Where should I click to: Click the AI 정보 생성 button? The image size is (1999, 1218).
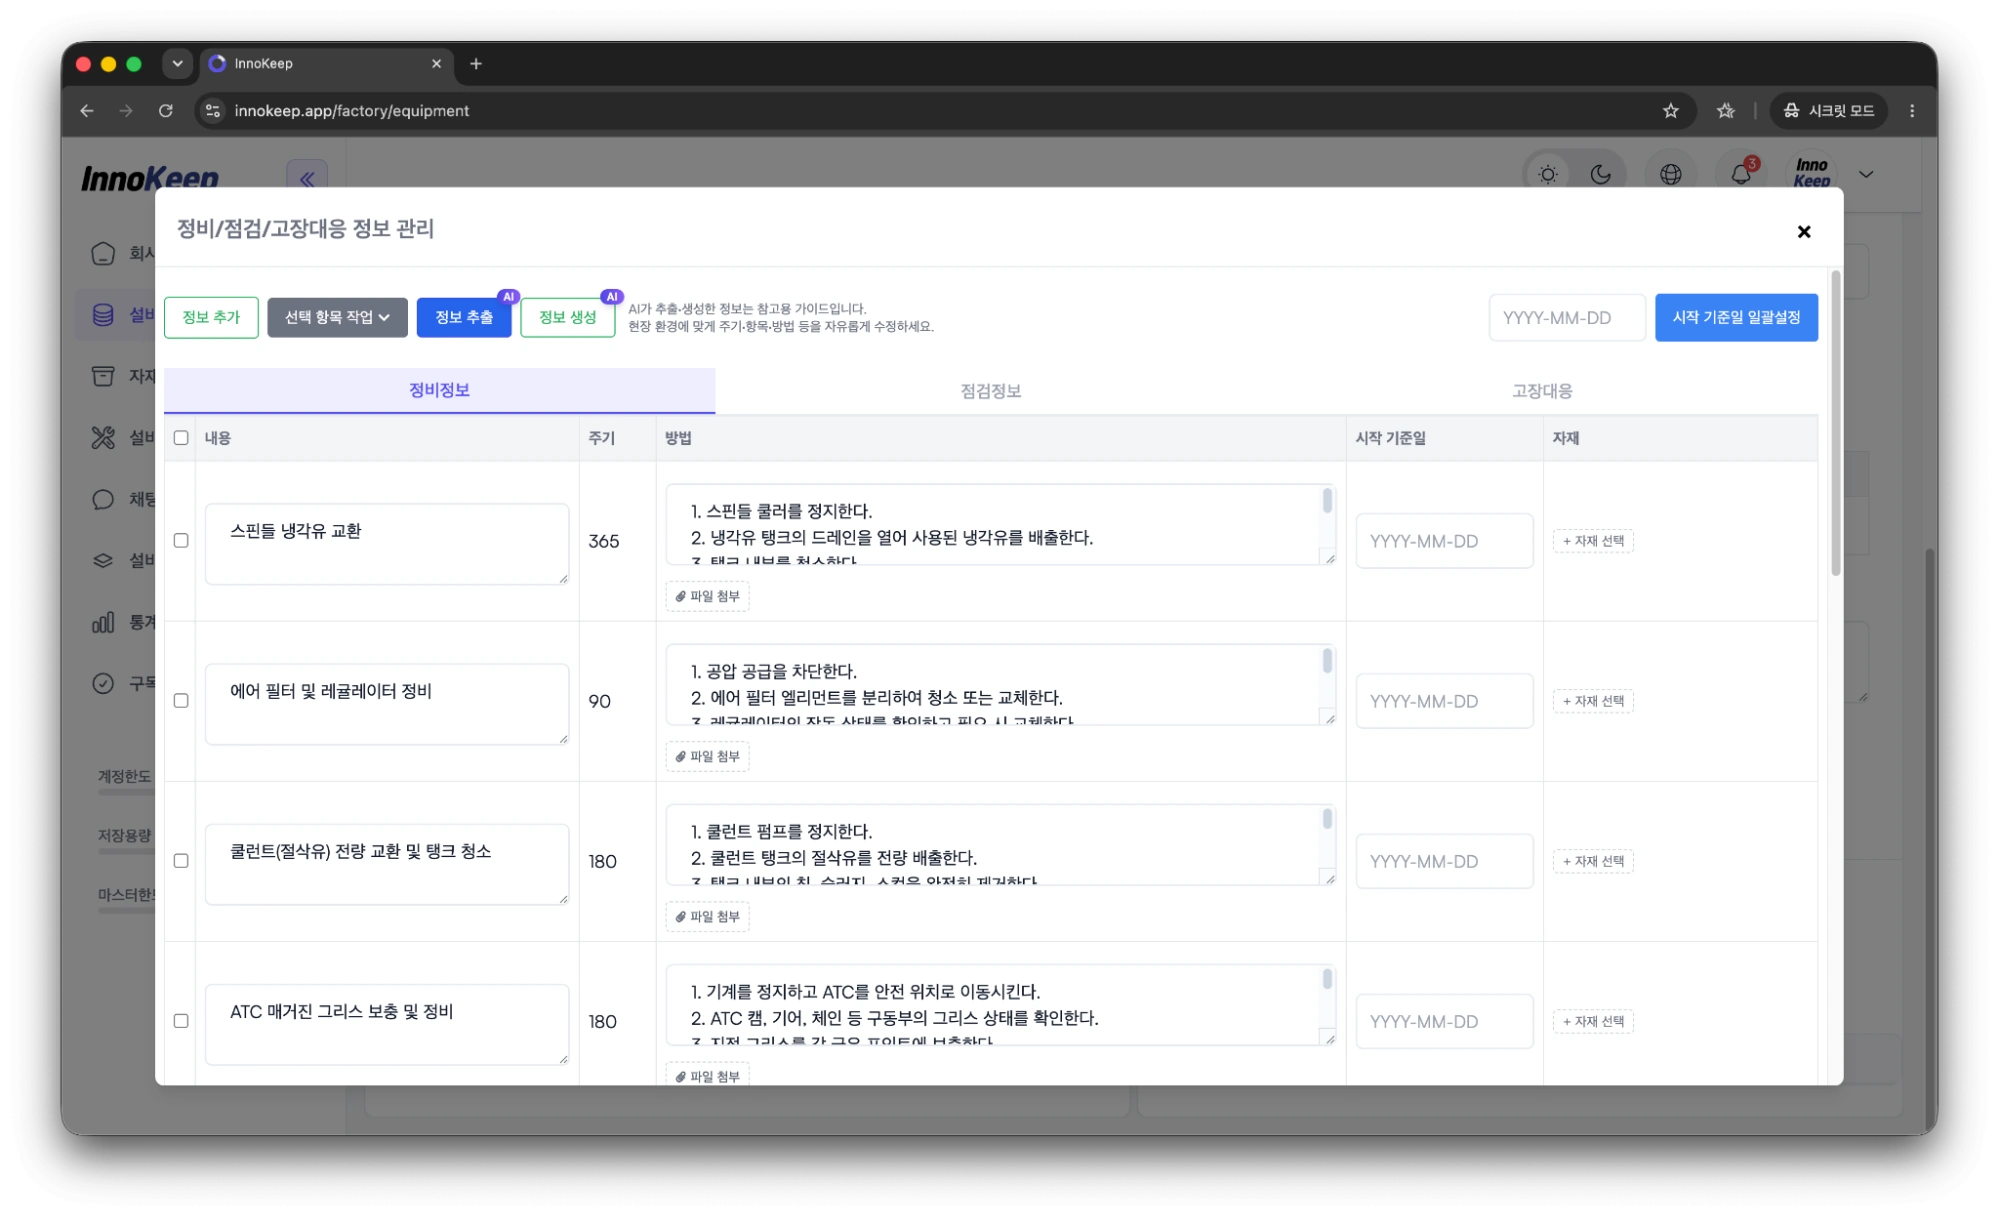pyautogui.click(x=568, y=318)
